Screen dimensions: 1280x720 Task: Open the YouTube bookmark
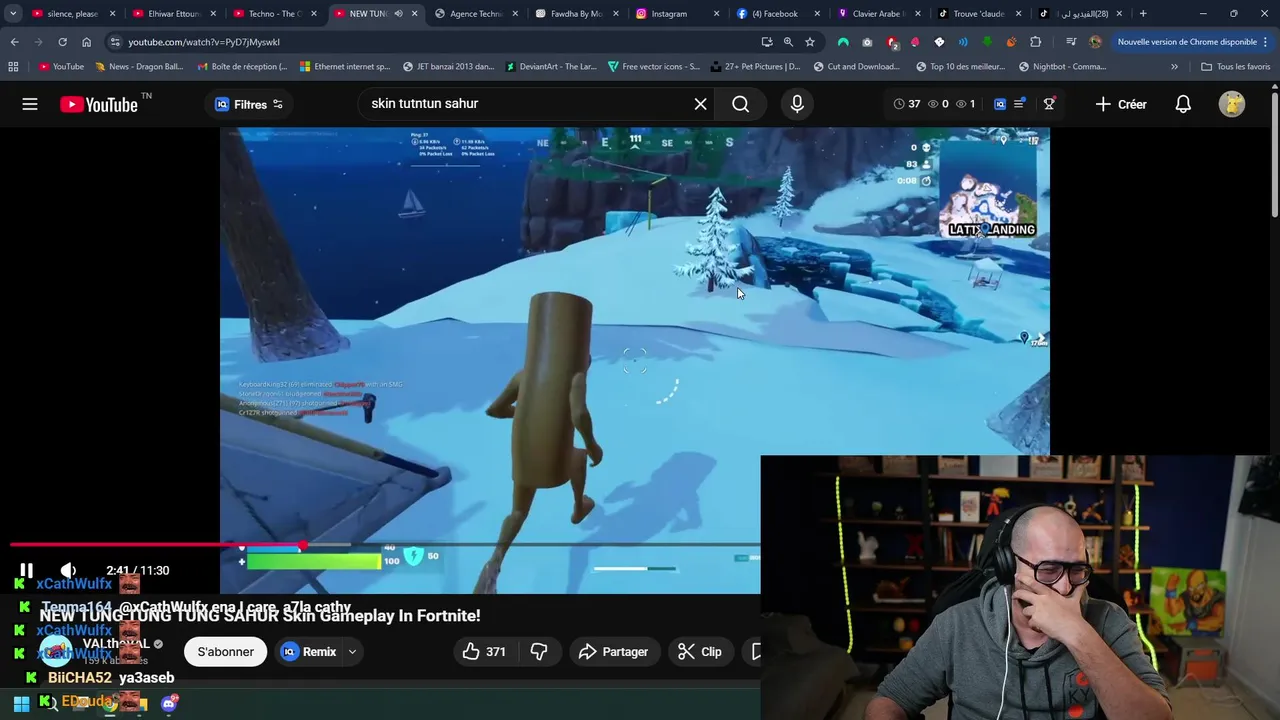(62, 67)
